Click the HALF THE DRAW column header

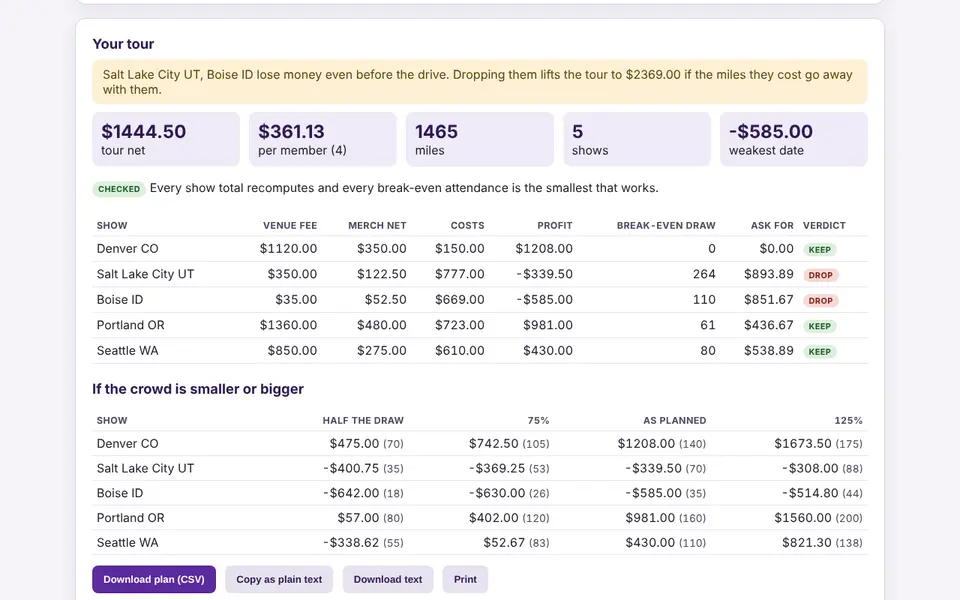(x=363, y=421)
